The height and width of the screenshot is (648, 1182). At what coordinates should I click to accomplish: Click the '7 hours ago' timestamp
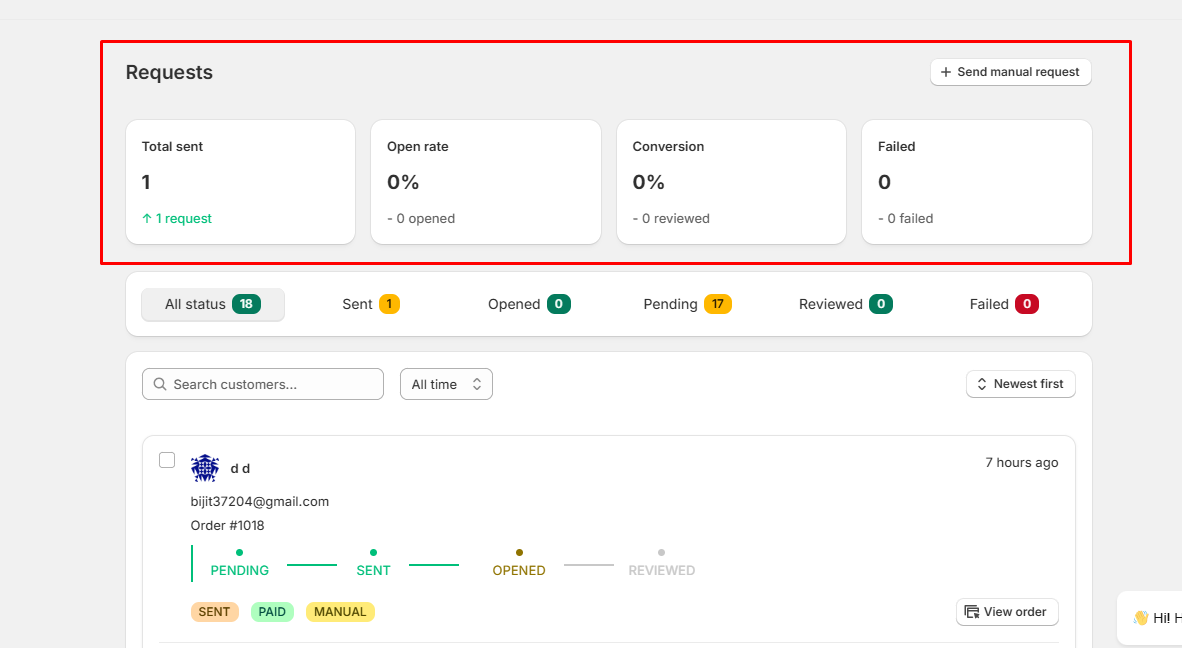[x=1021, y=463]
